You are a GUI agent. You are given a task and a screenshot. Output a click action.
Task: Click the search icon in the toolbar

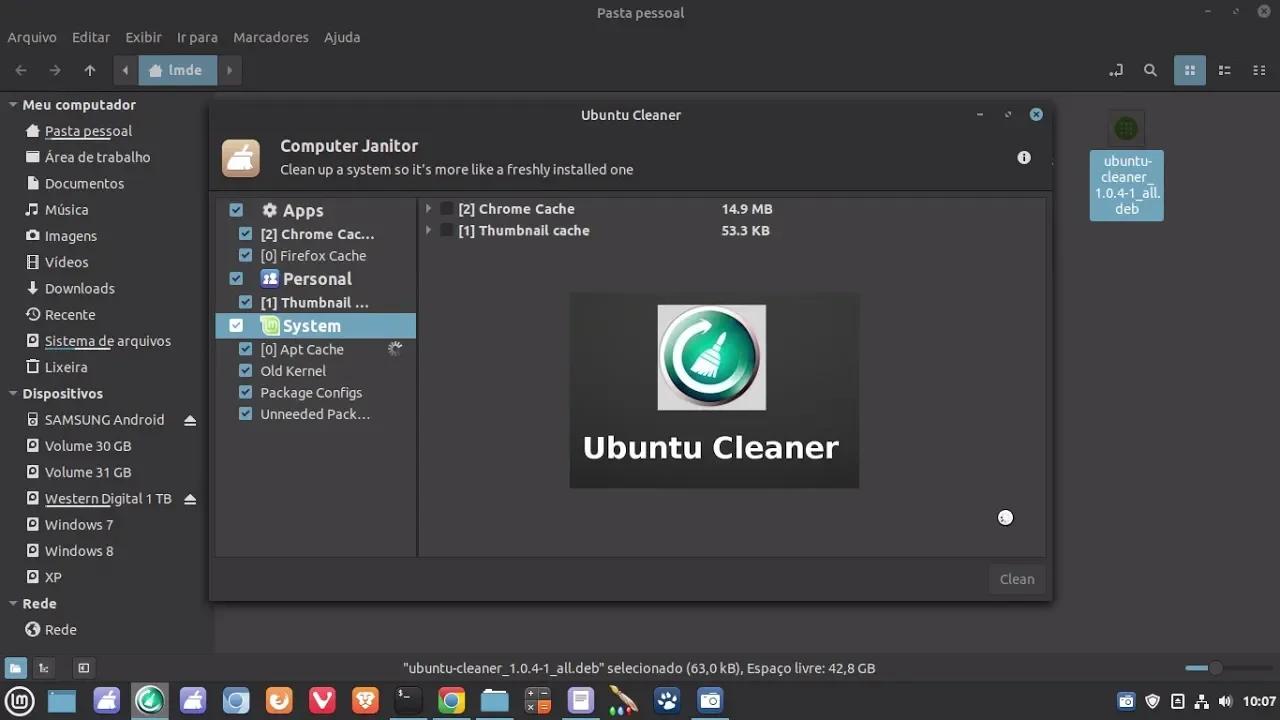tap(1150, 70)
